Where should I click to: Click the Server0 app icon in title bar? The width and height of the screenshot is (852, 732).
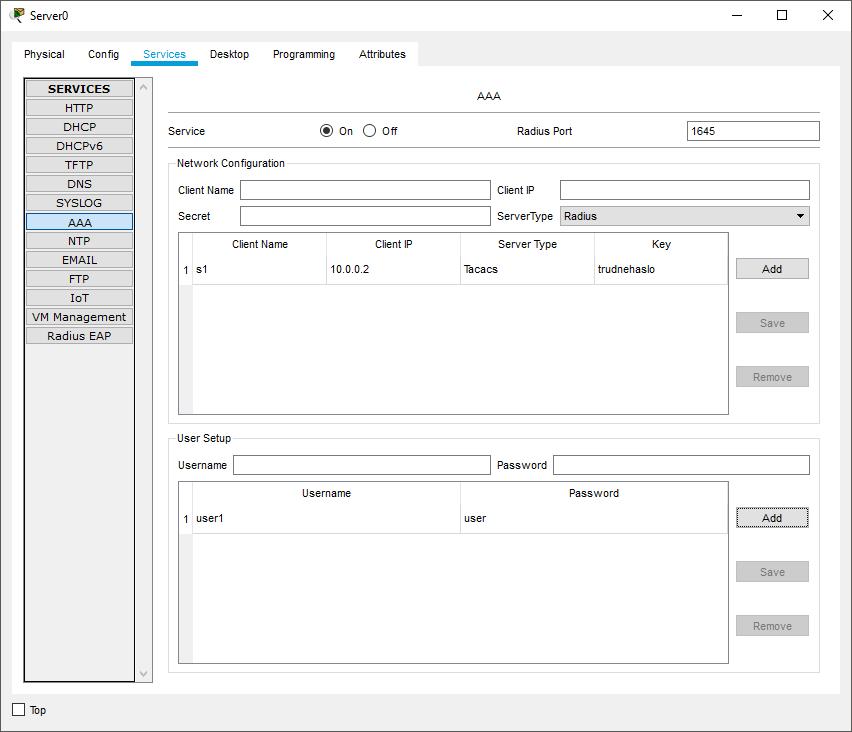tap(17, 15)
